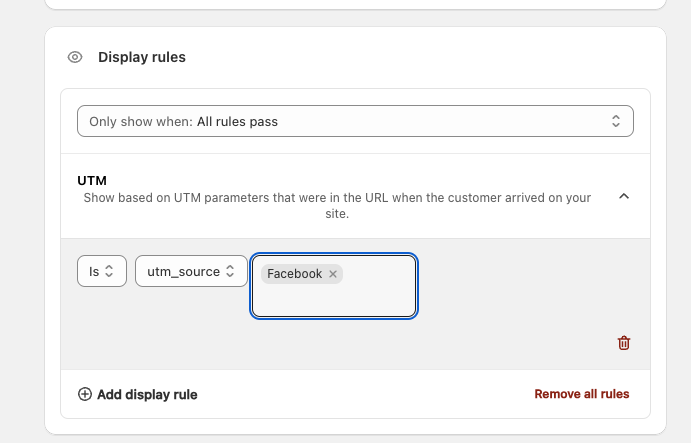Click the up-down arrows on the Is selector
Image resolution: width=691 pixels, height=443 pixels.
110,271
